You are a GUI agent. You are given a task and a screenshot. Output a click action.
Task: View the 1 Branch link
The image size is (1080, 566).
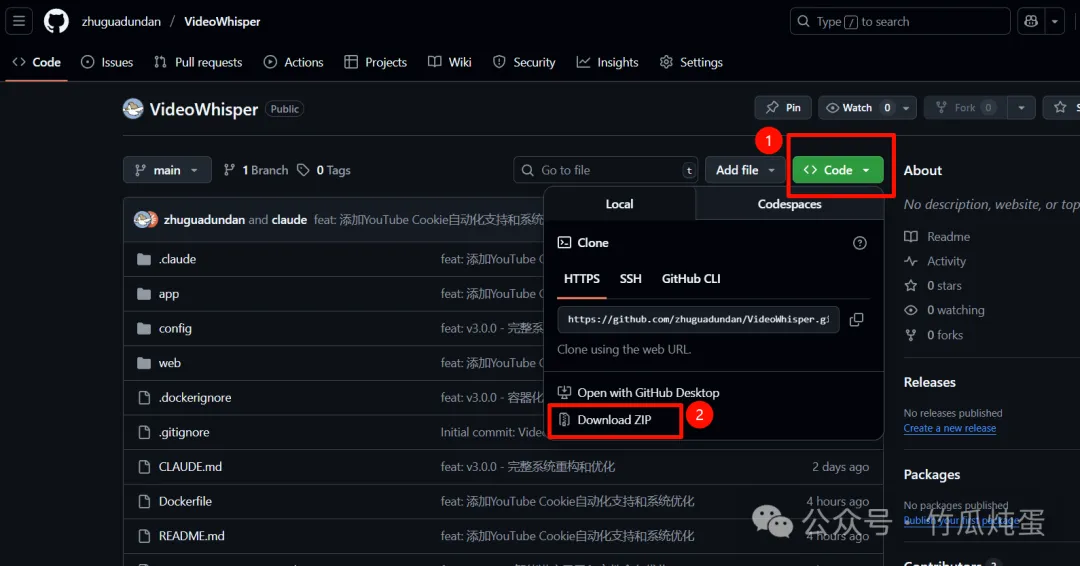click(256, 170)
